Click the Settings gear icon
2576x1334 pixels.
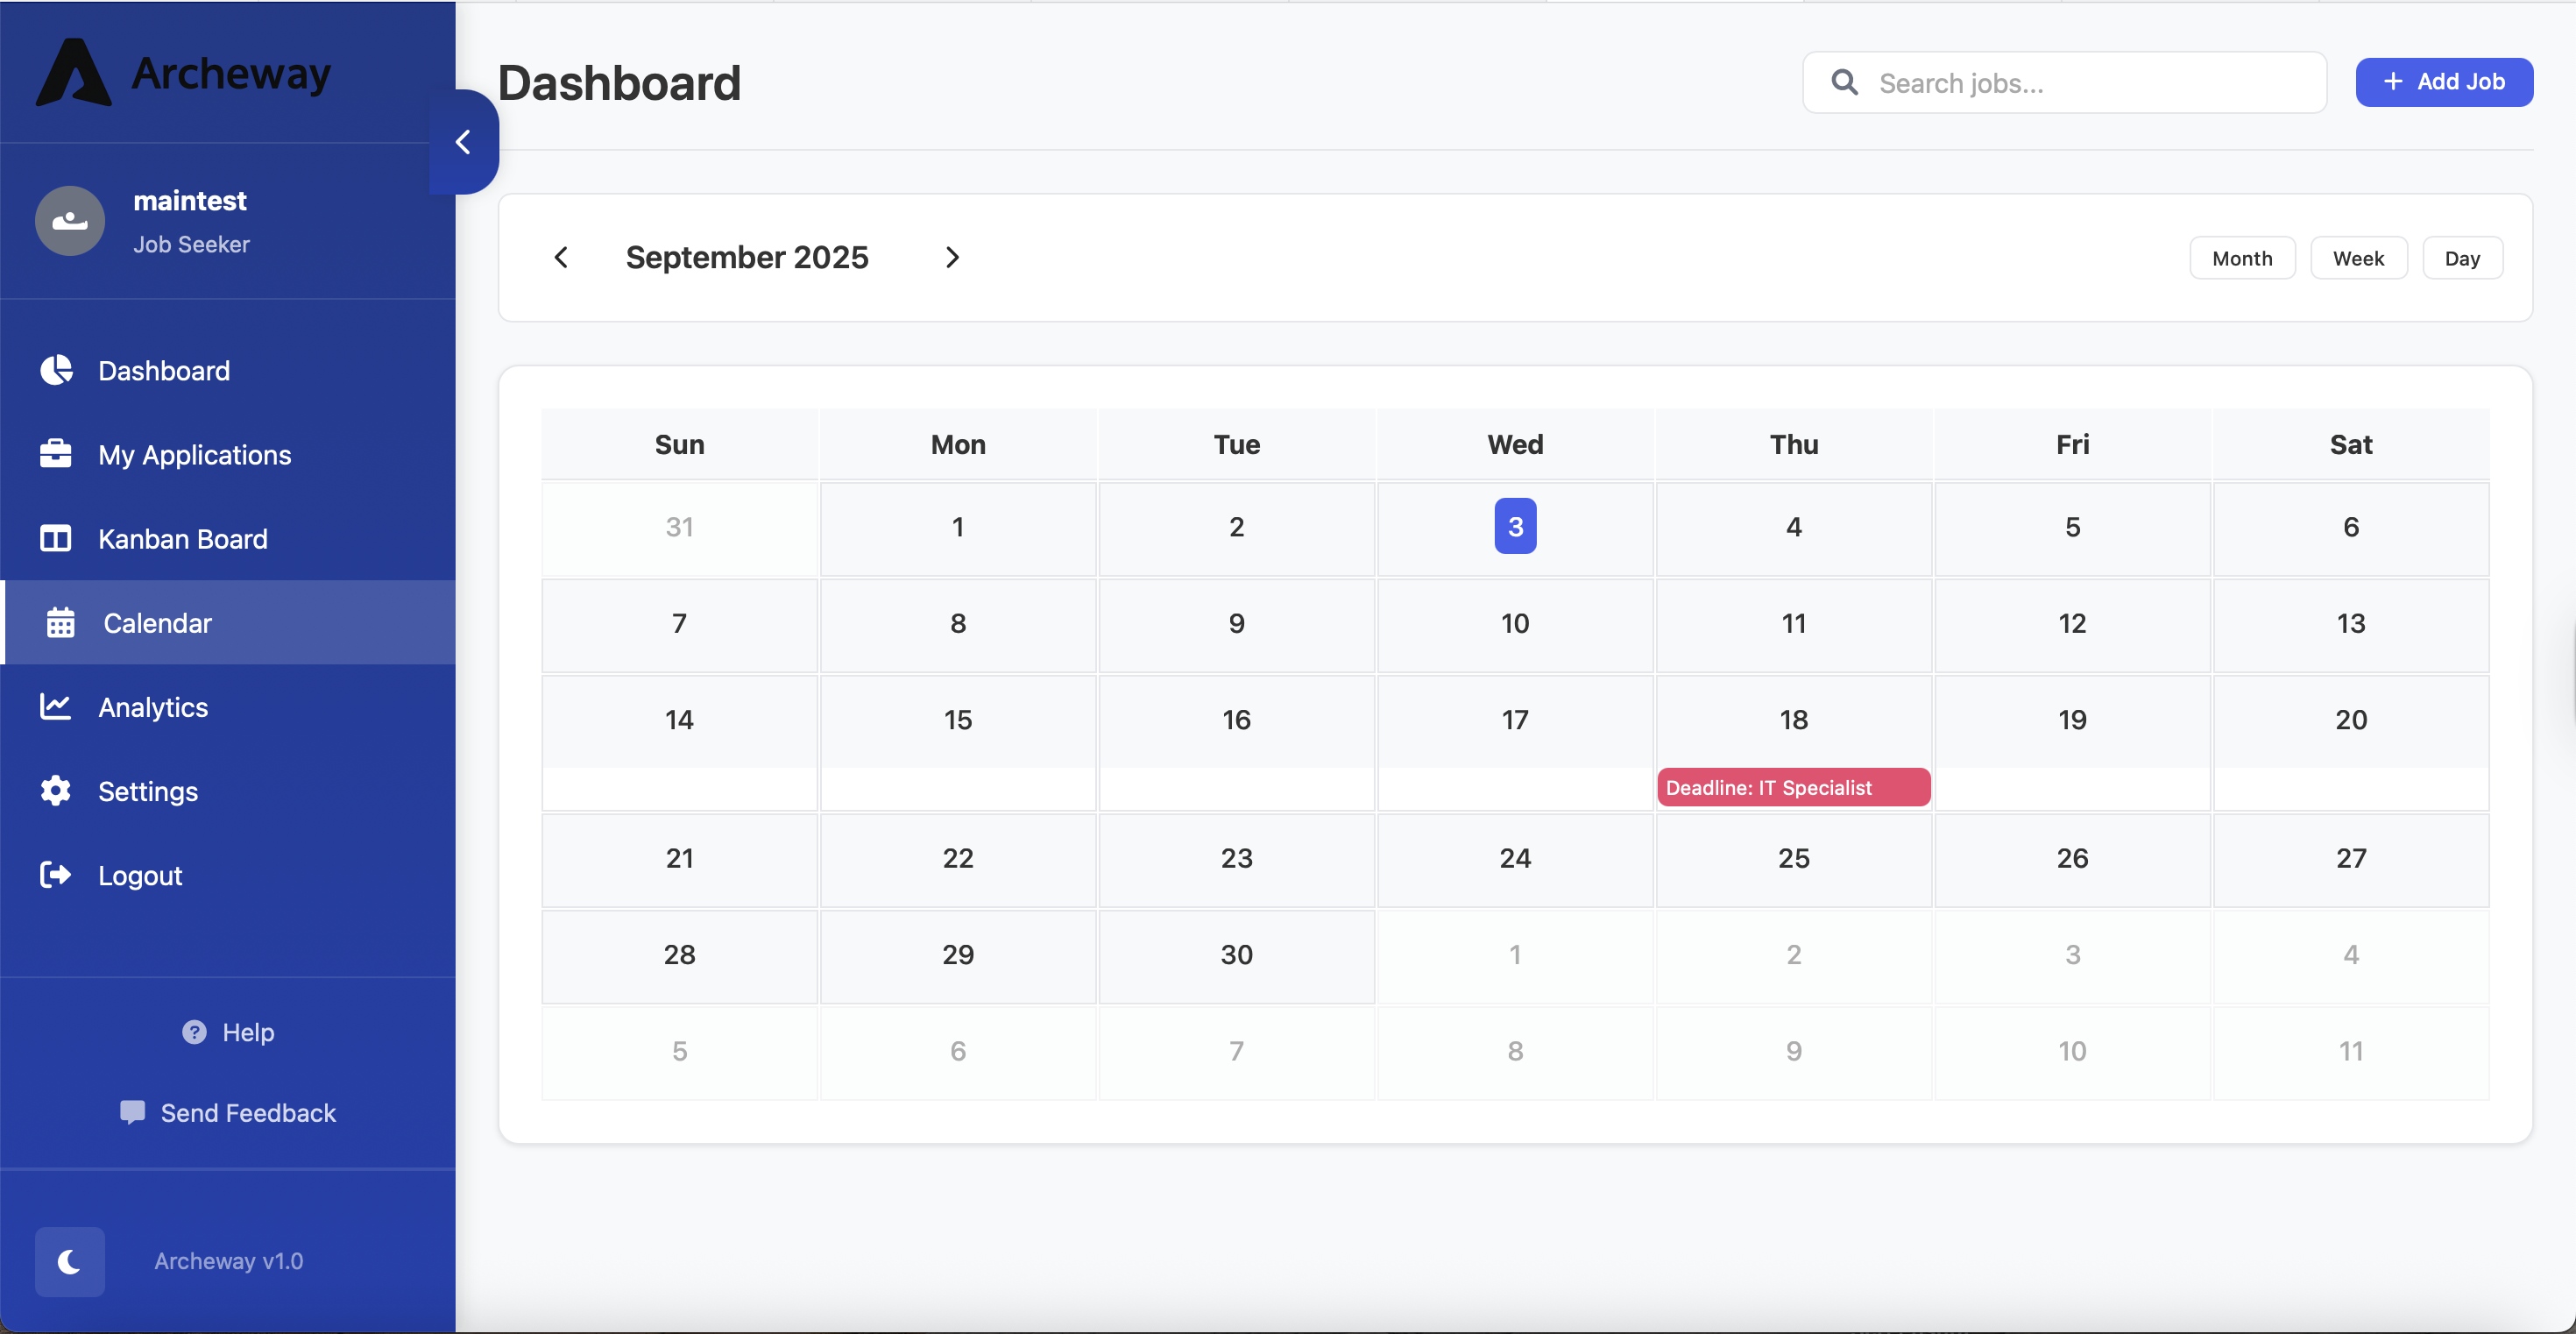(x=55, y=790)
